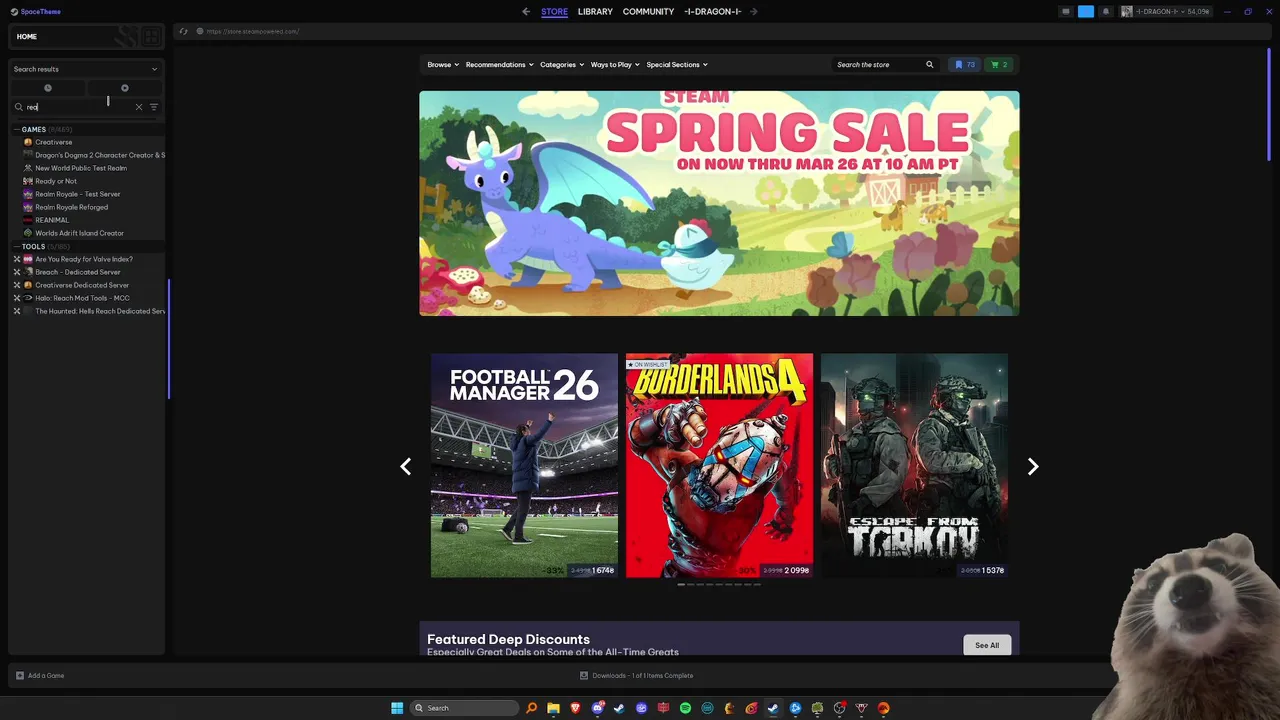Open the -I-DRAGON-I- account dropdown
Viewport: 1280px width, 720px height.
coord(1165,11)
